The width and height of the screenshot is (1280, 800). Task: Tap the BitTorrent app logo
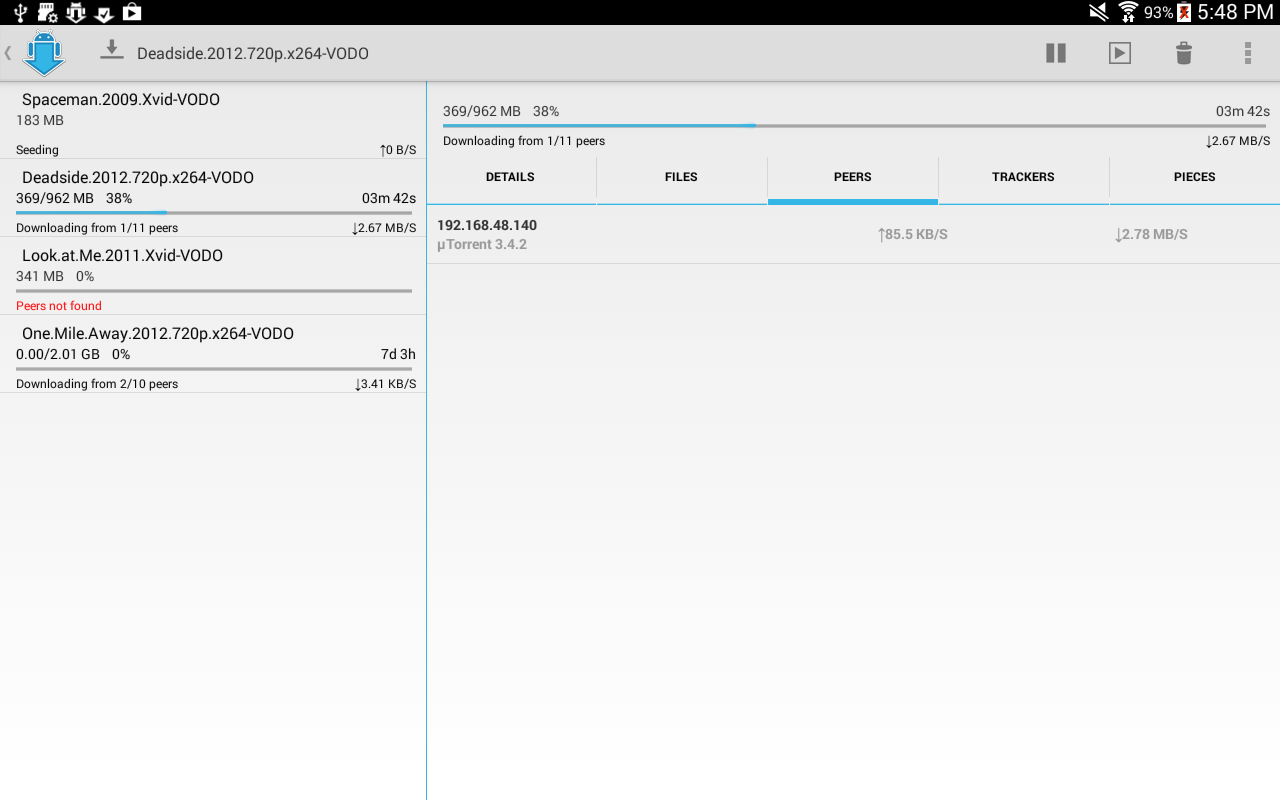pos(44,53)
